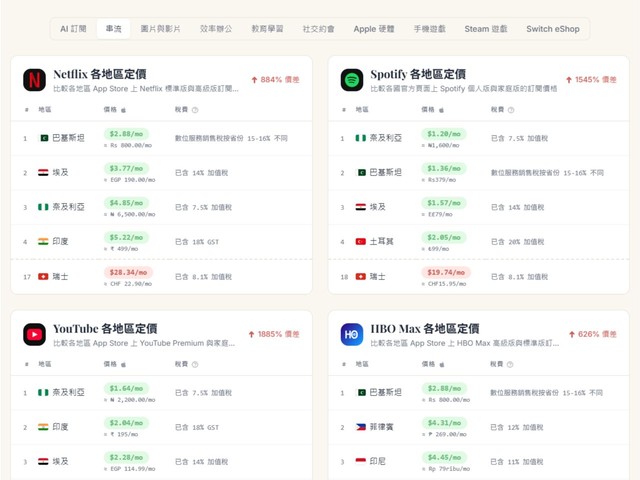This screenshot has height=480, width=640.
Task: Open the 效率辦公 tab
Action: 216,29
